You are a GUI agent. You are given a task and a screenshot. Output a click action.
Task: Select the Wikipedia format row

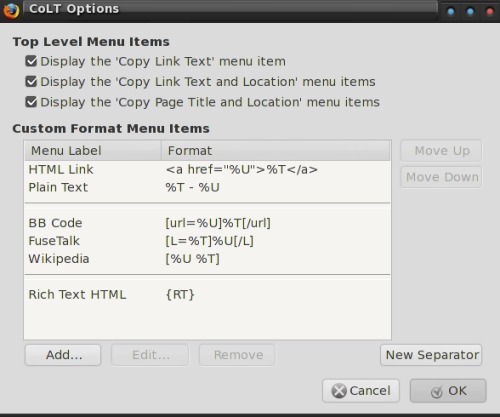pos(207,259)
